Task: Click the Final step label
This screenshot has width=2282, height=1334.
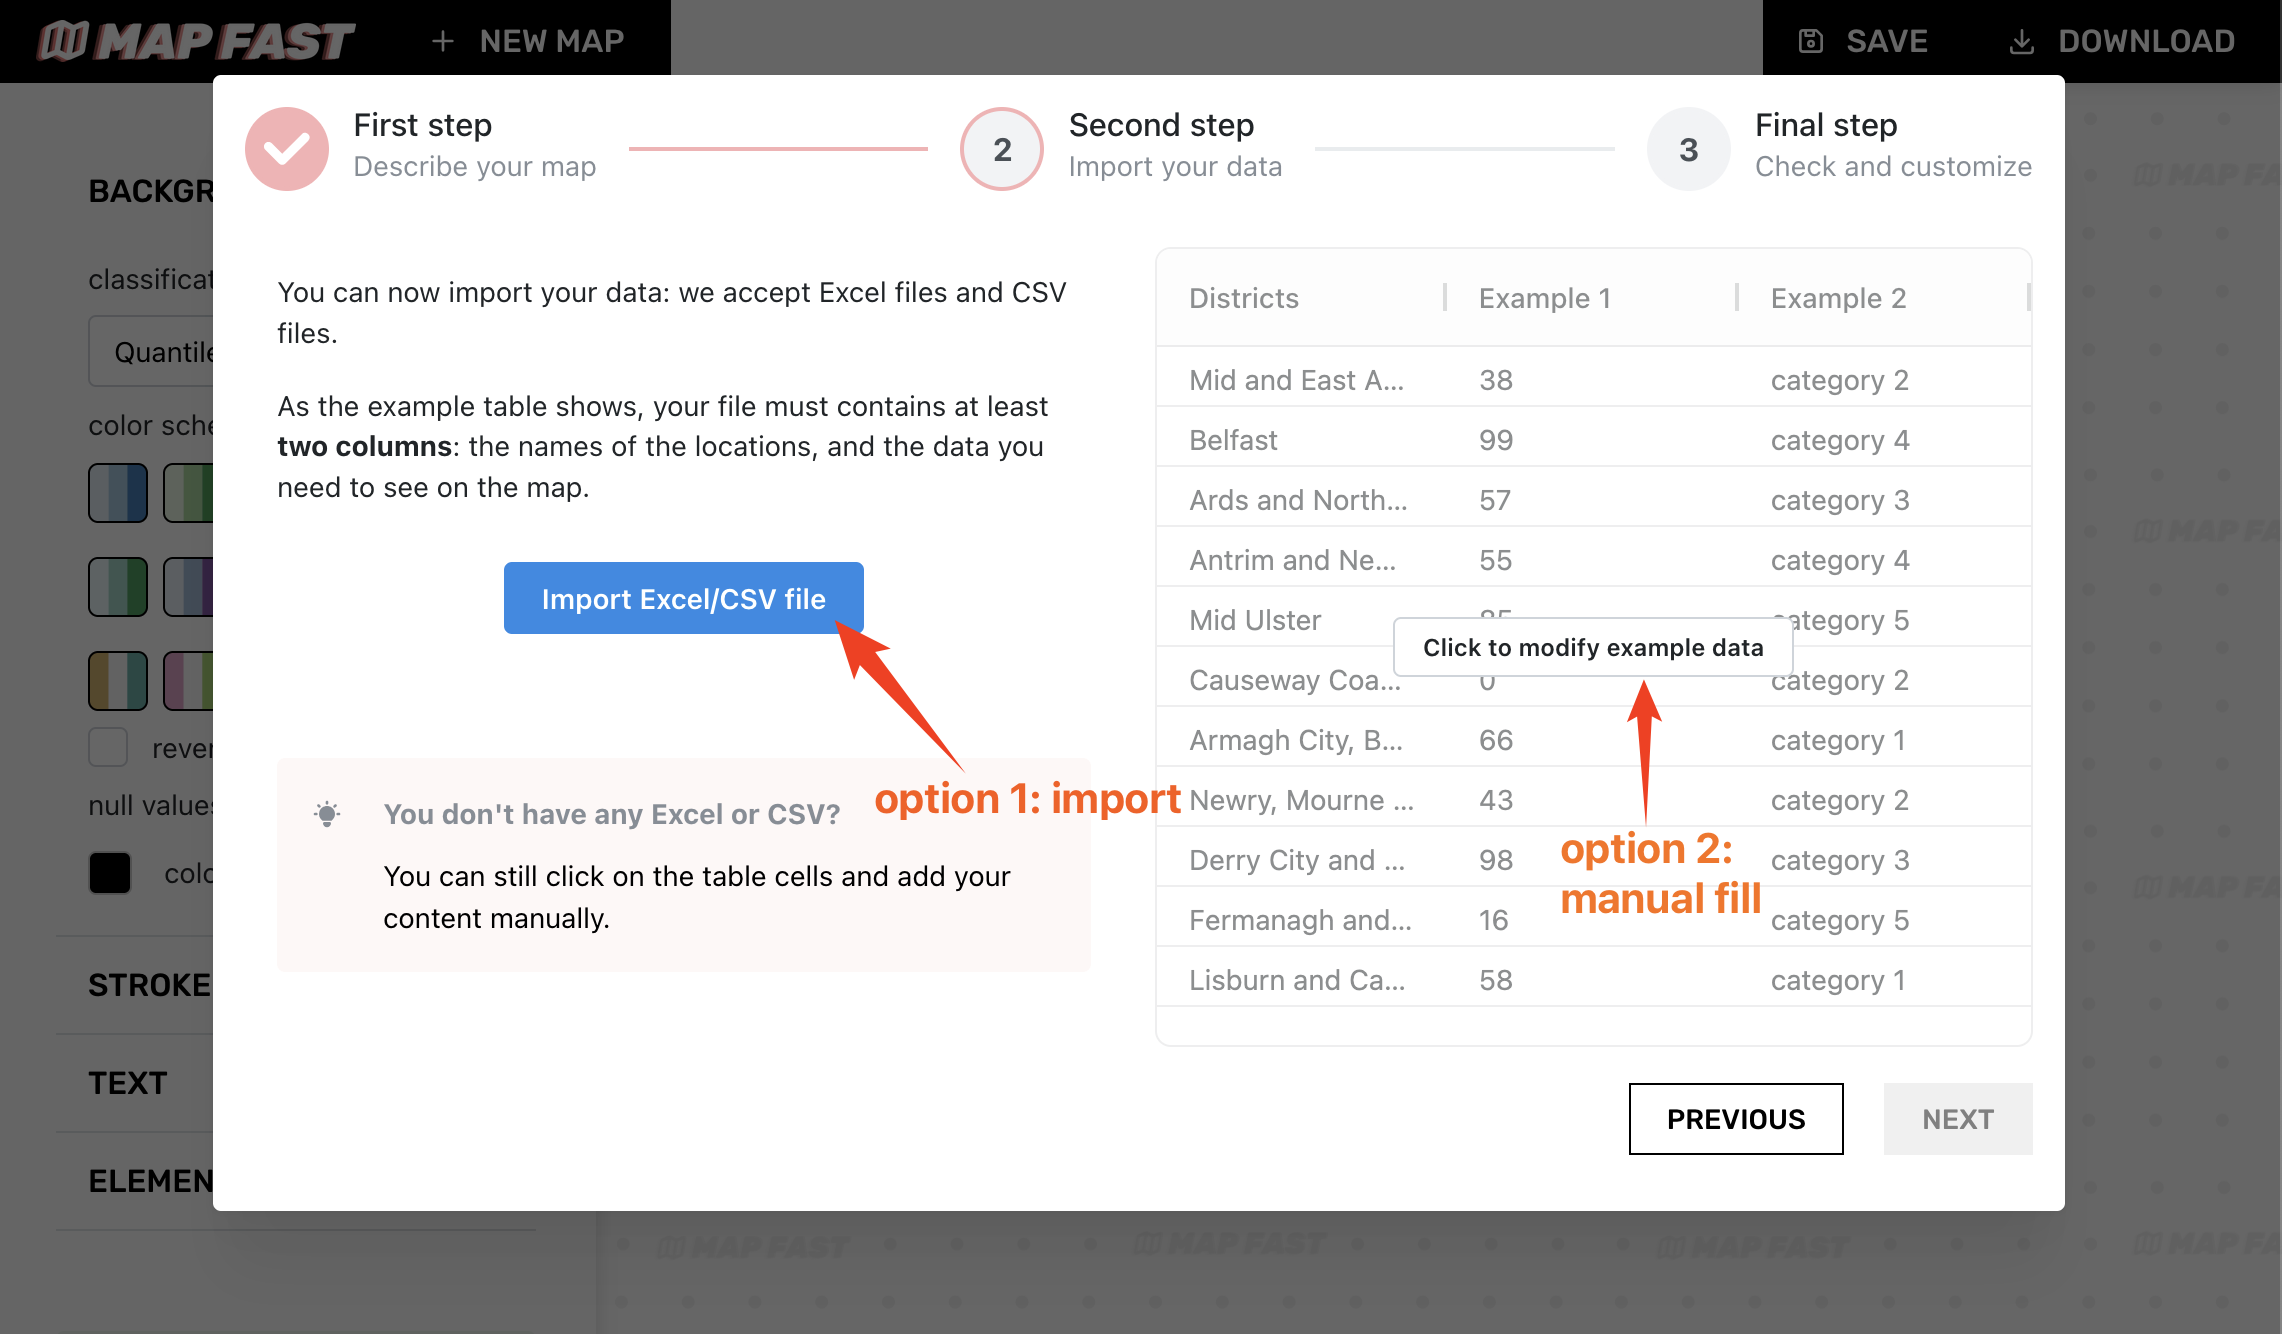Action: pyautogui.click(x=1826, y=125)
